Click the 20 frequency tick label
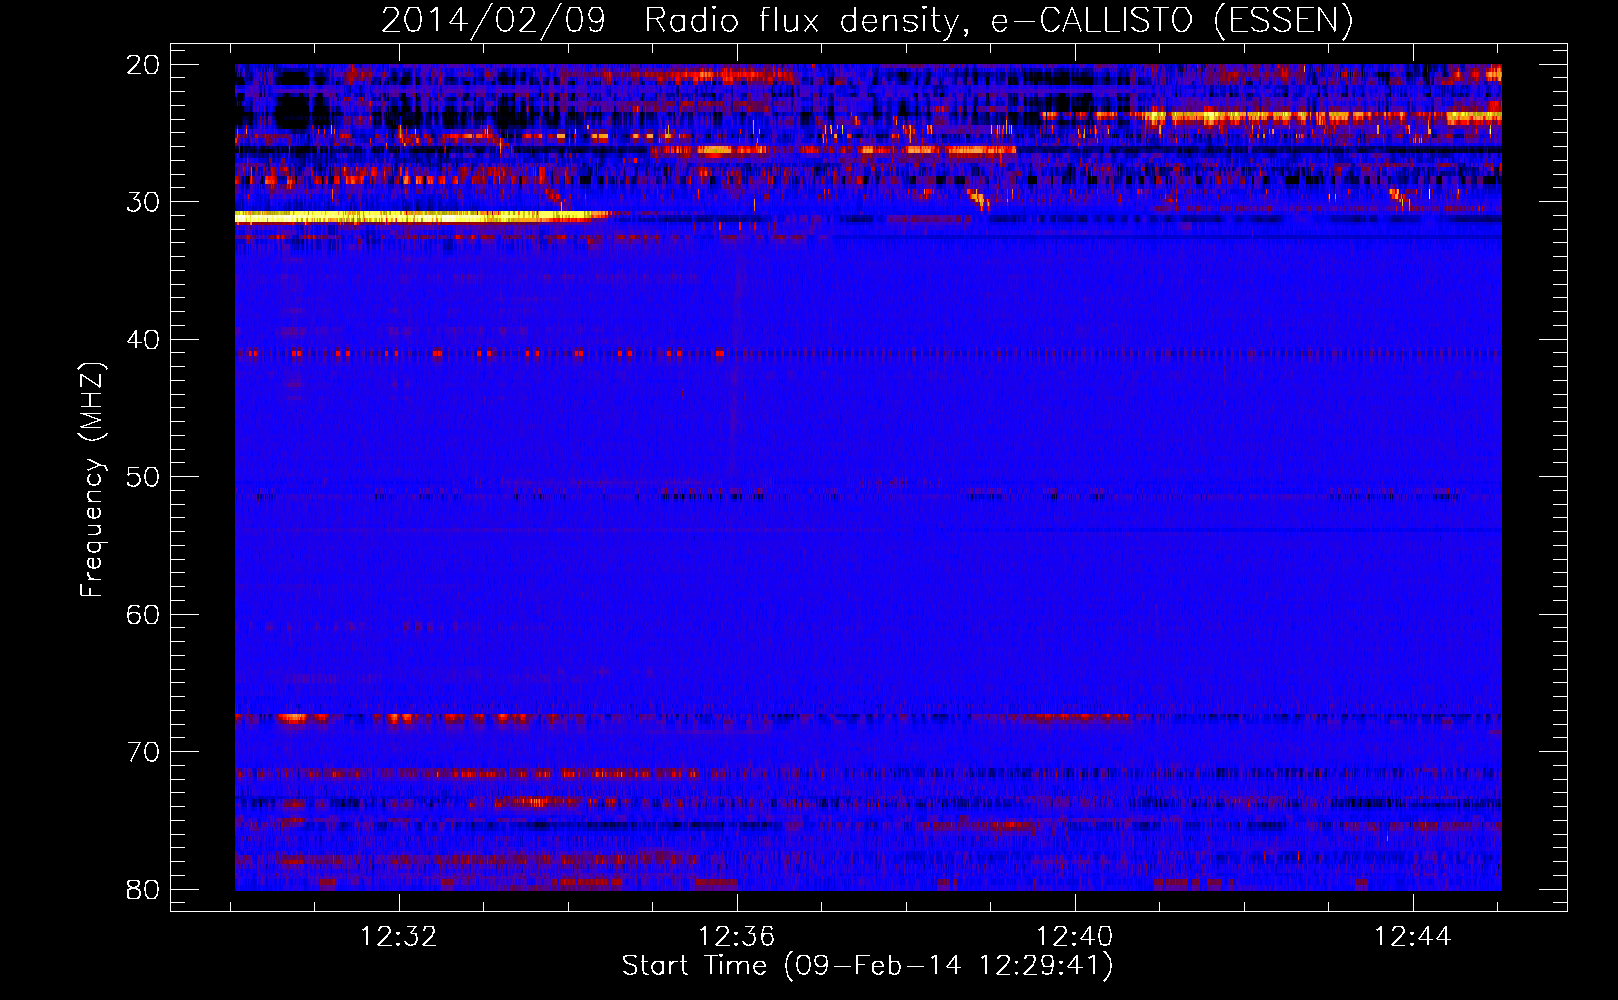 click(x=143, y=65)
